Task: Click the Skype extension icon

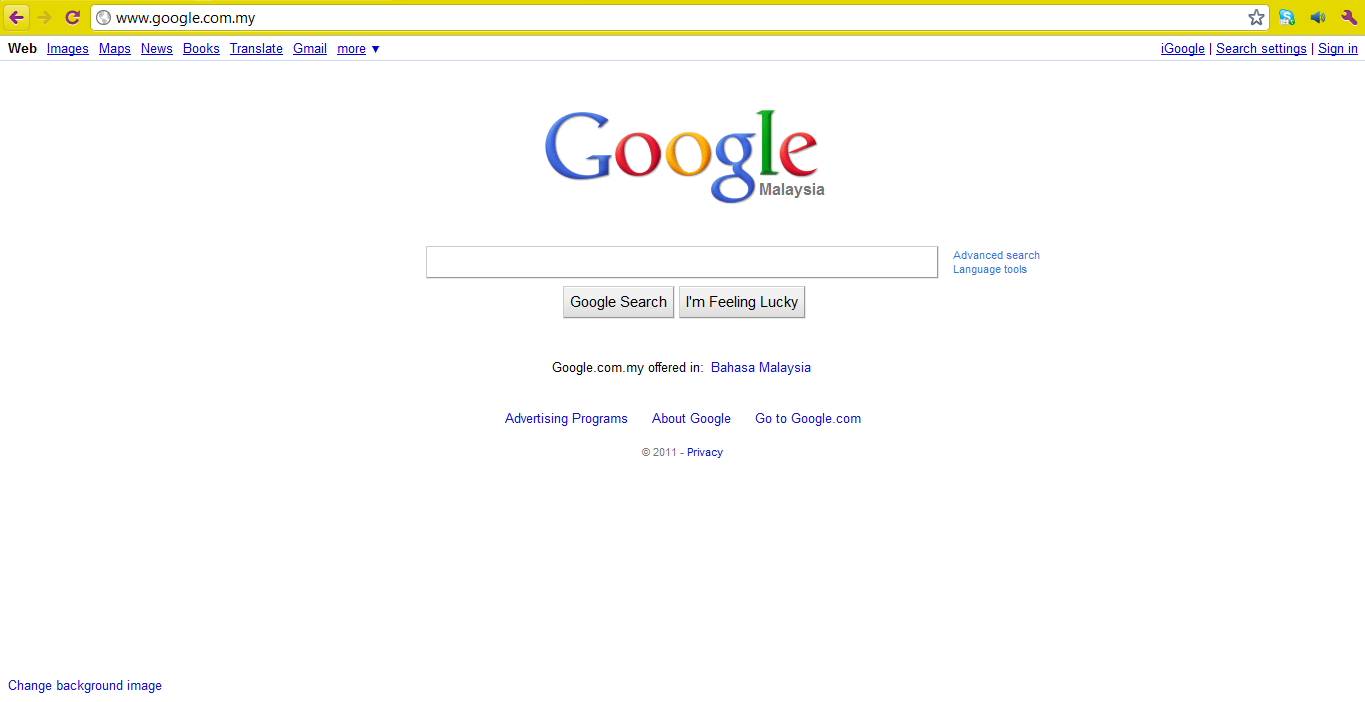Action: (x=1287, y=17)
